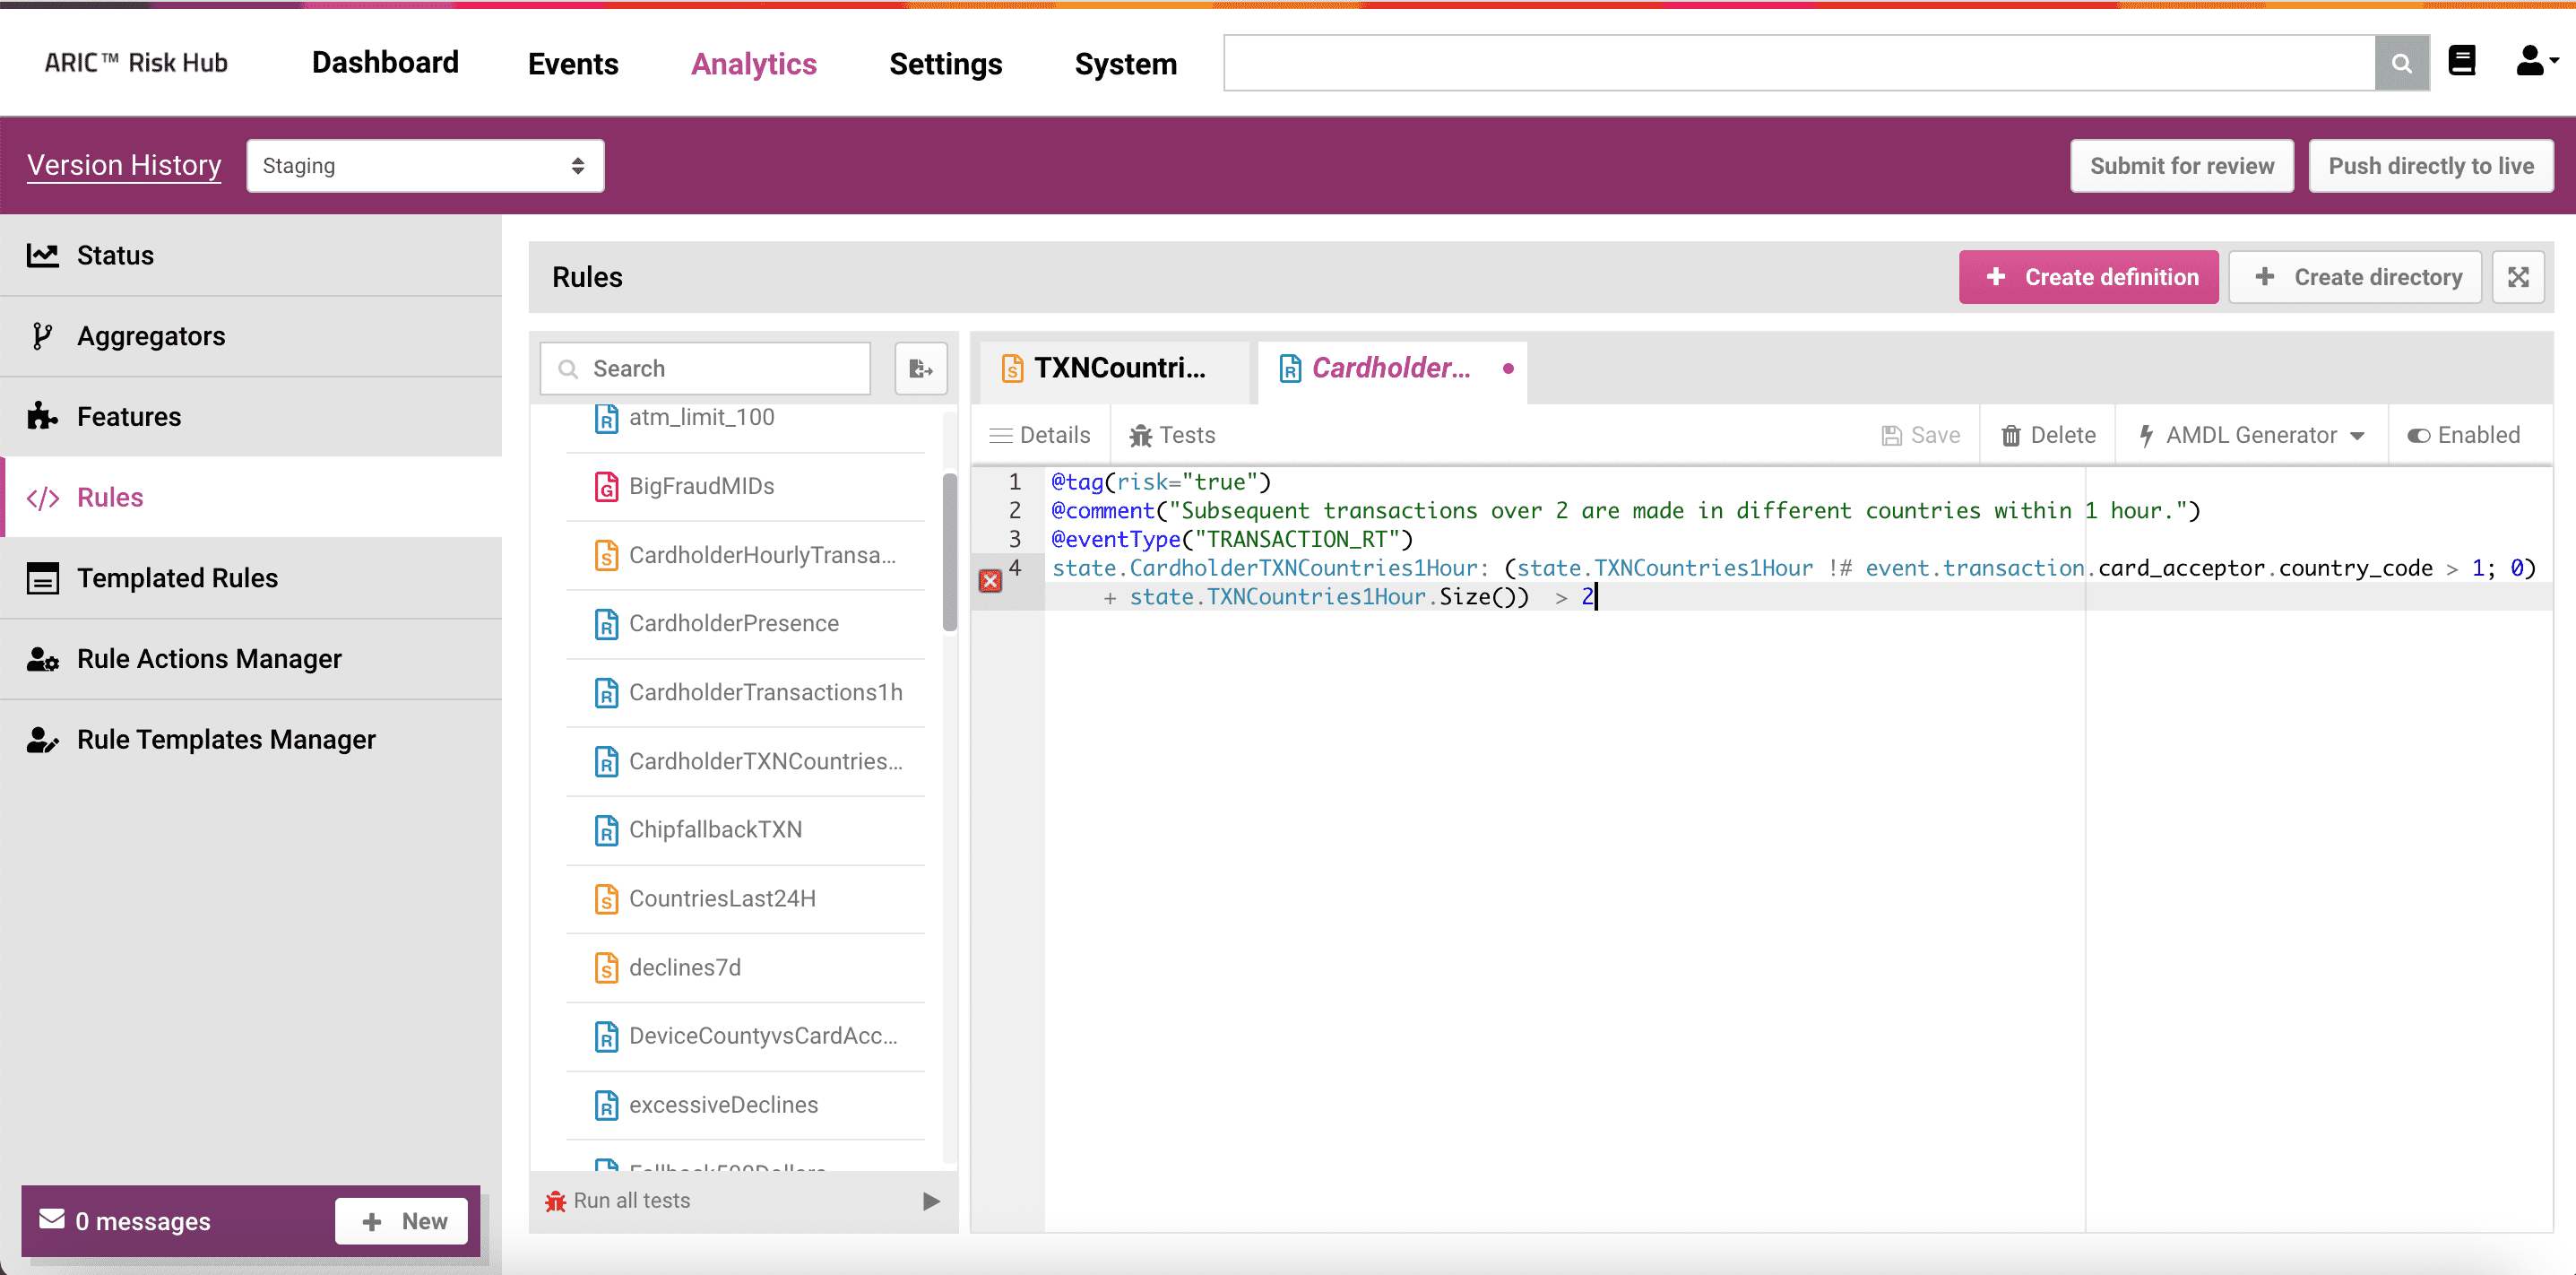Open the Events menu
Viewport: 2576px width, 1275px height.
[x=573, y=64]
